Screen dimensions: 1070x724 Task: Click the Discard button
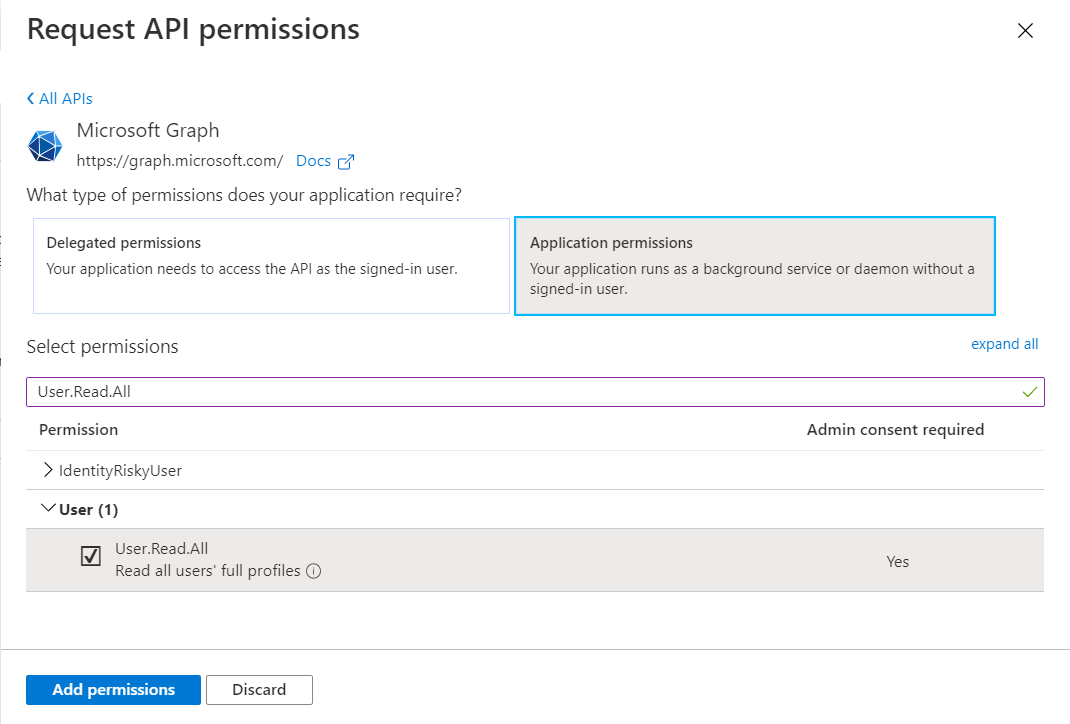[x=259, y=690]
